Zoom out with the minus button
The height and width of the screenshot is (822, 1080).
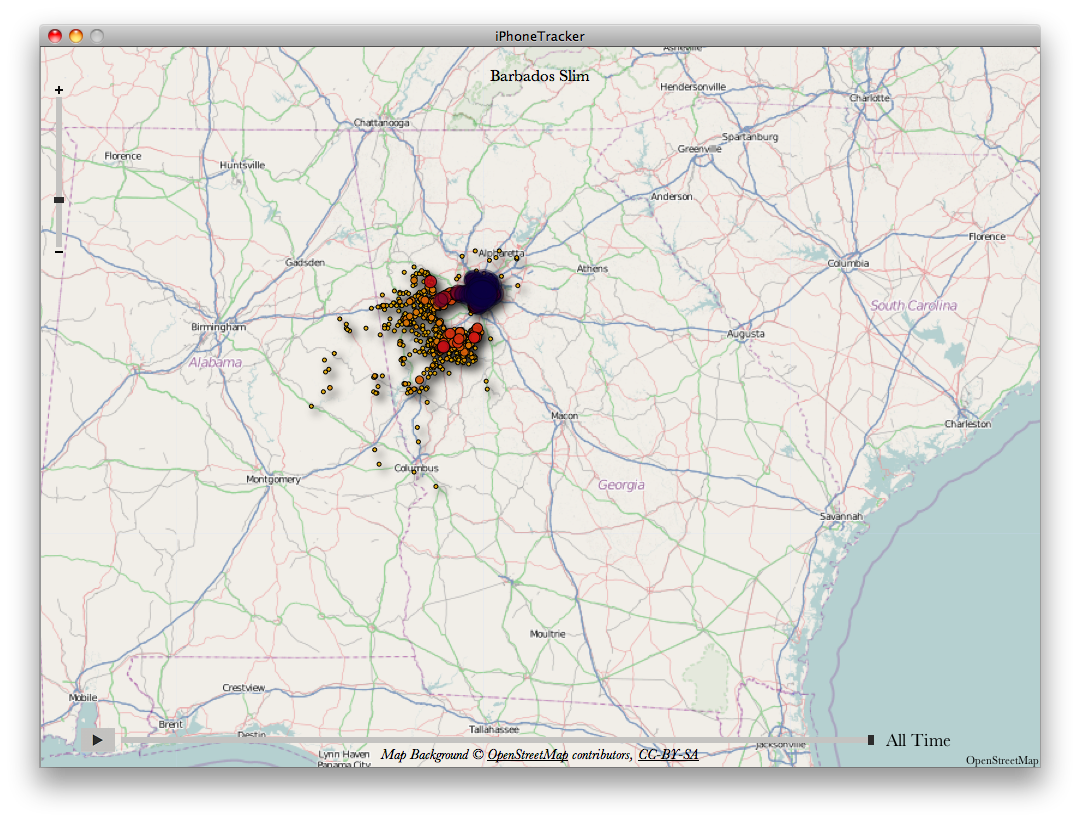click(x=59, y=252)
